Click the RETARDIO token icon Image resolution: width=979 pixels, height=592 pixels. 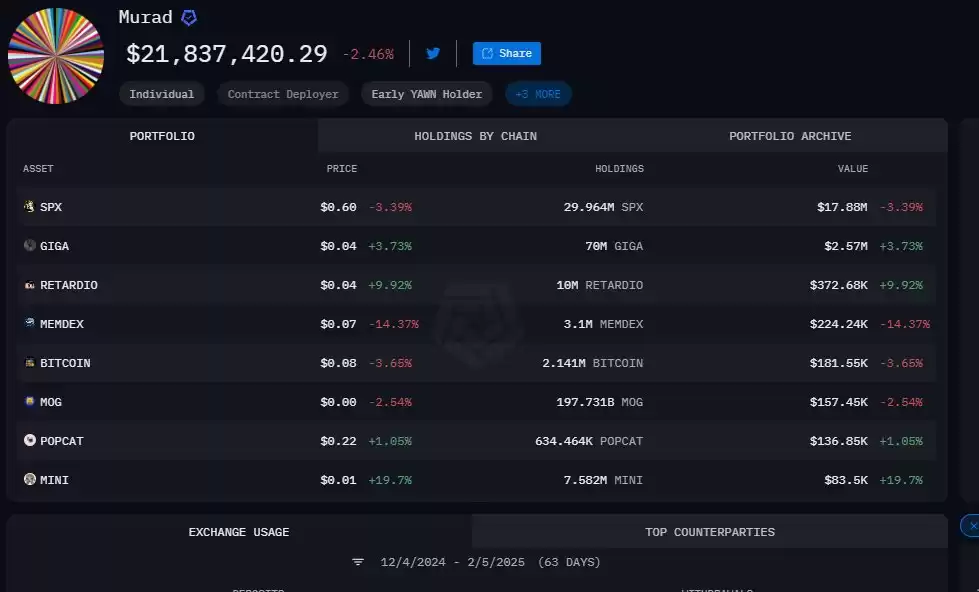(29, 285)
